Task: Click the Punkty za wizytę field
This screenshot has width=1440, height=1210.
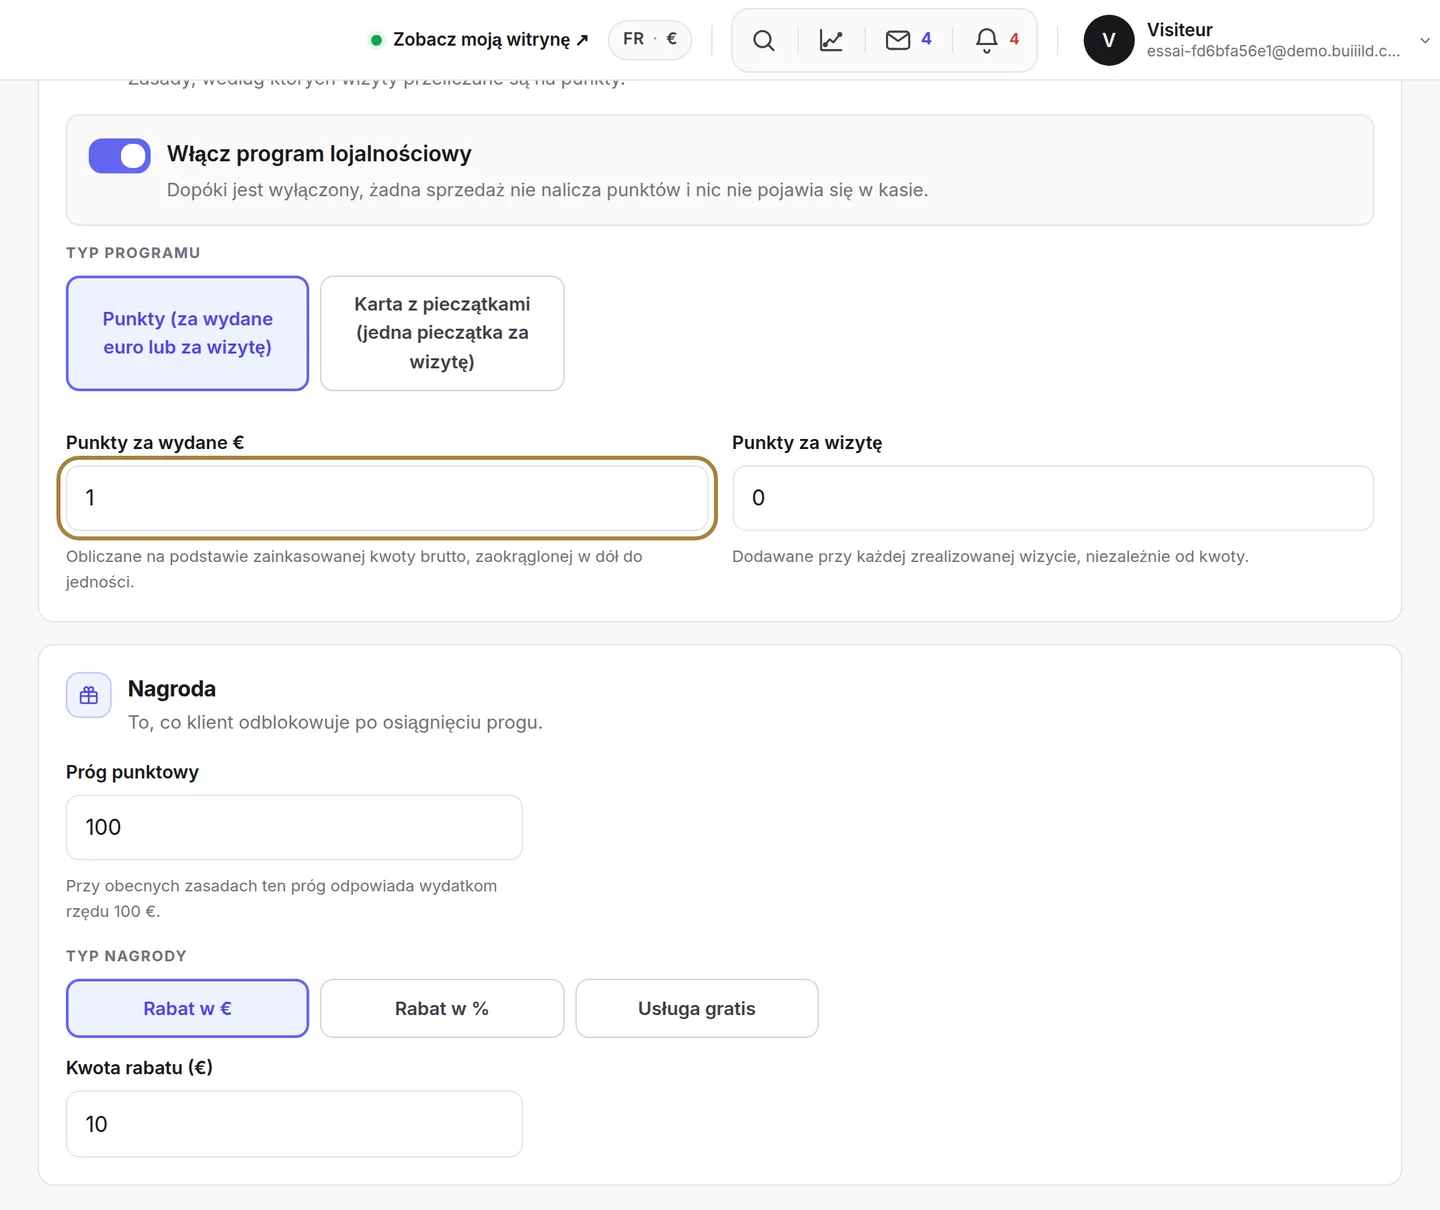Action: tap(1053, 498)
